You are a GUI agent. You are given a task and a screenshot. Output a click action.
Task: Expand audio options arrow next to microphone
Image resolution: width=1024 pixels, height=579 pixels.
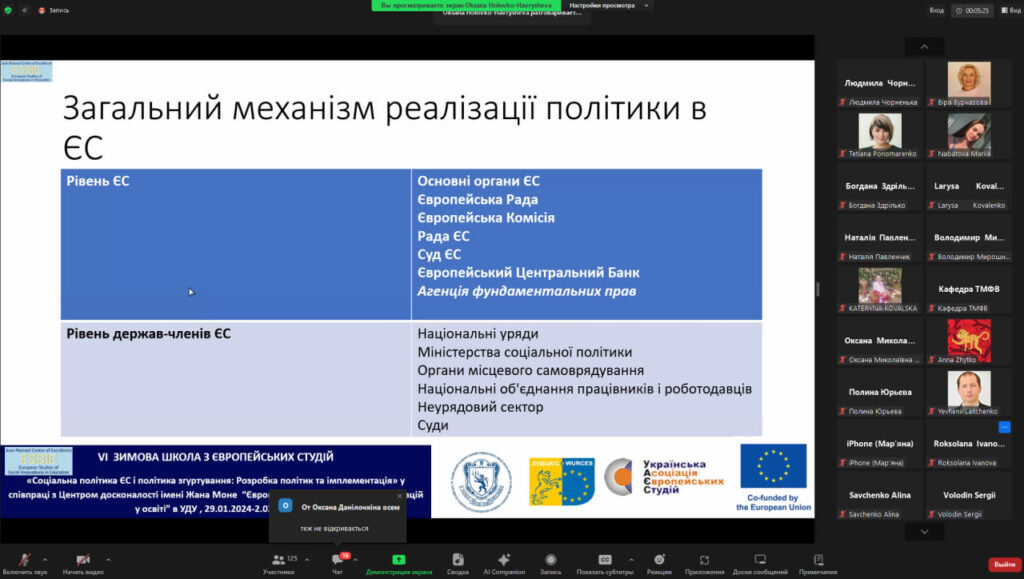pos(45,559)
